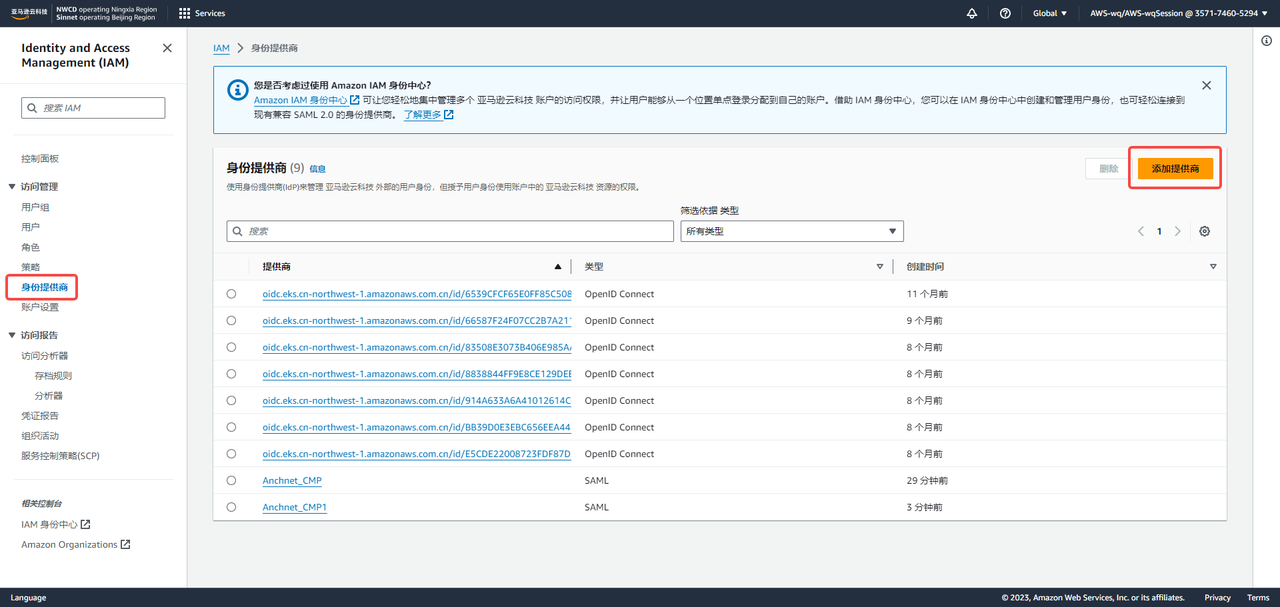This screenshot has height=607, width=1280.
Task: Open 账户设置 in the sidebar
Action: tap(40, 307)
